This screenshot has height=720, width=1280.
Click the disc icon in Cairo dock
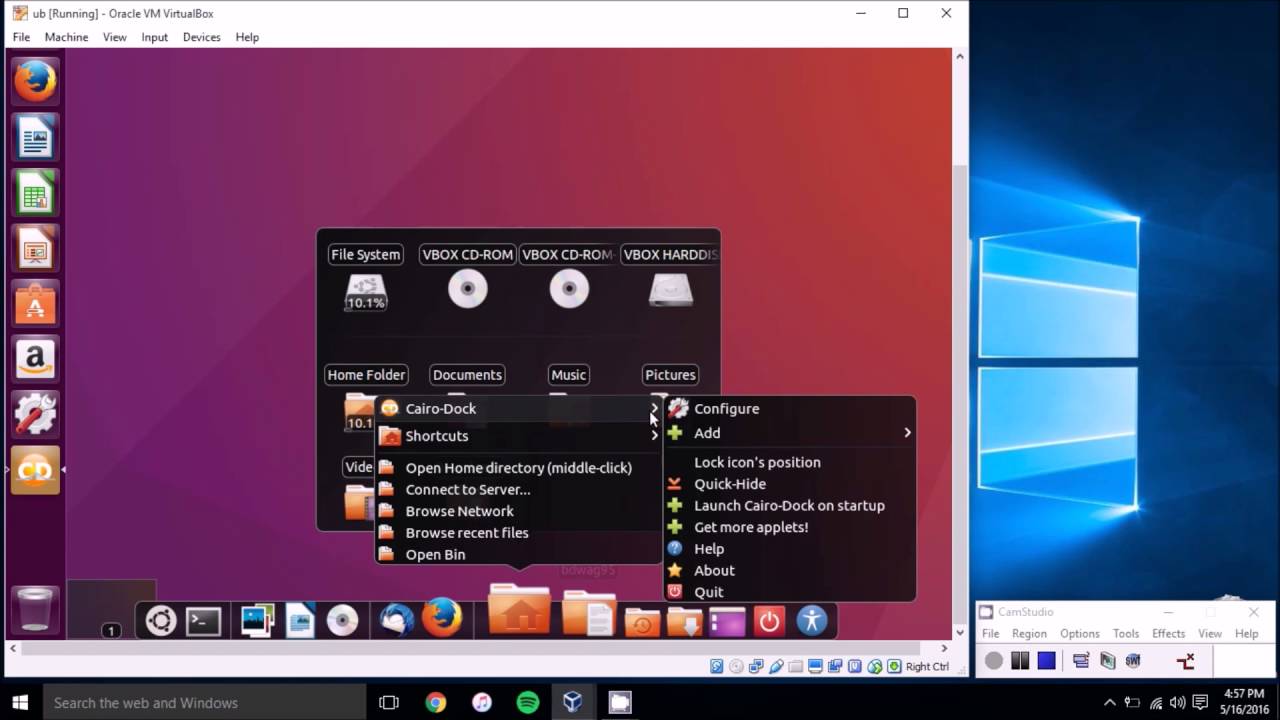(342, 621)
